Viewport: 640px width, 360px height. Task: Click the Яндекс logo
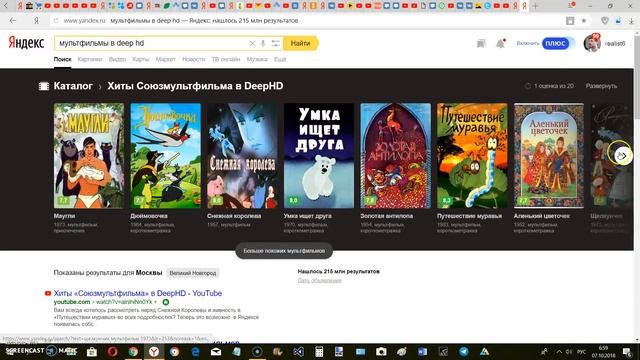click(27, 42)
